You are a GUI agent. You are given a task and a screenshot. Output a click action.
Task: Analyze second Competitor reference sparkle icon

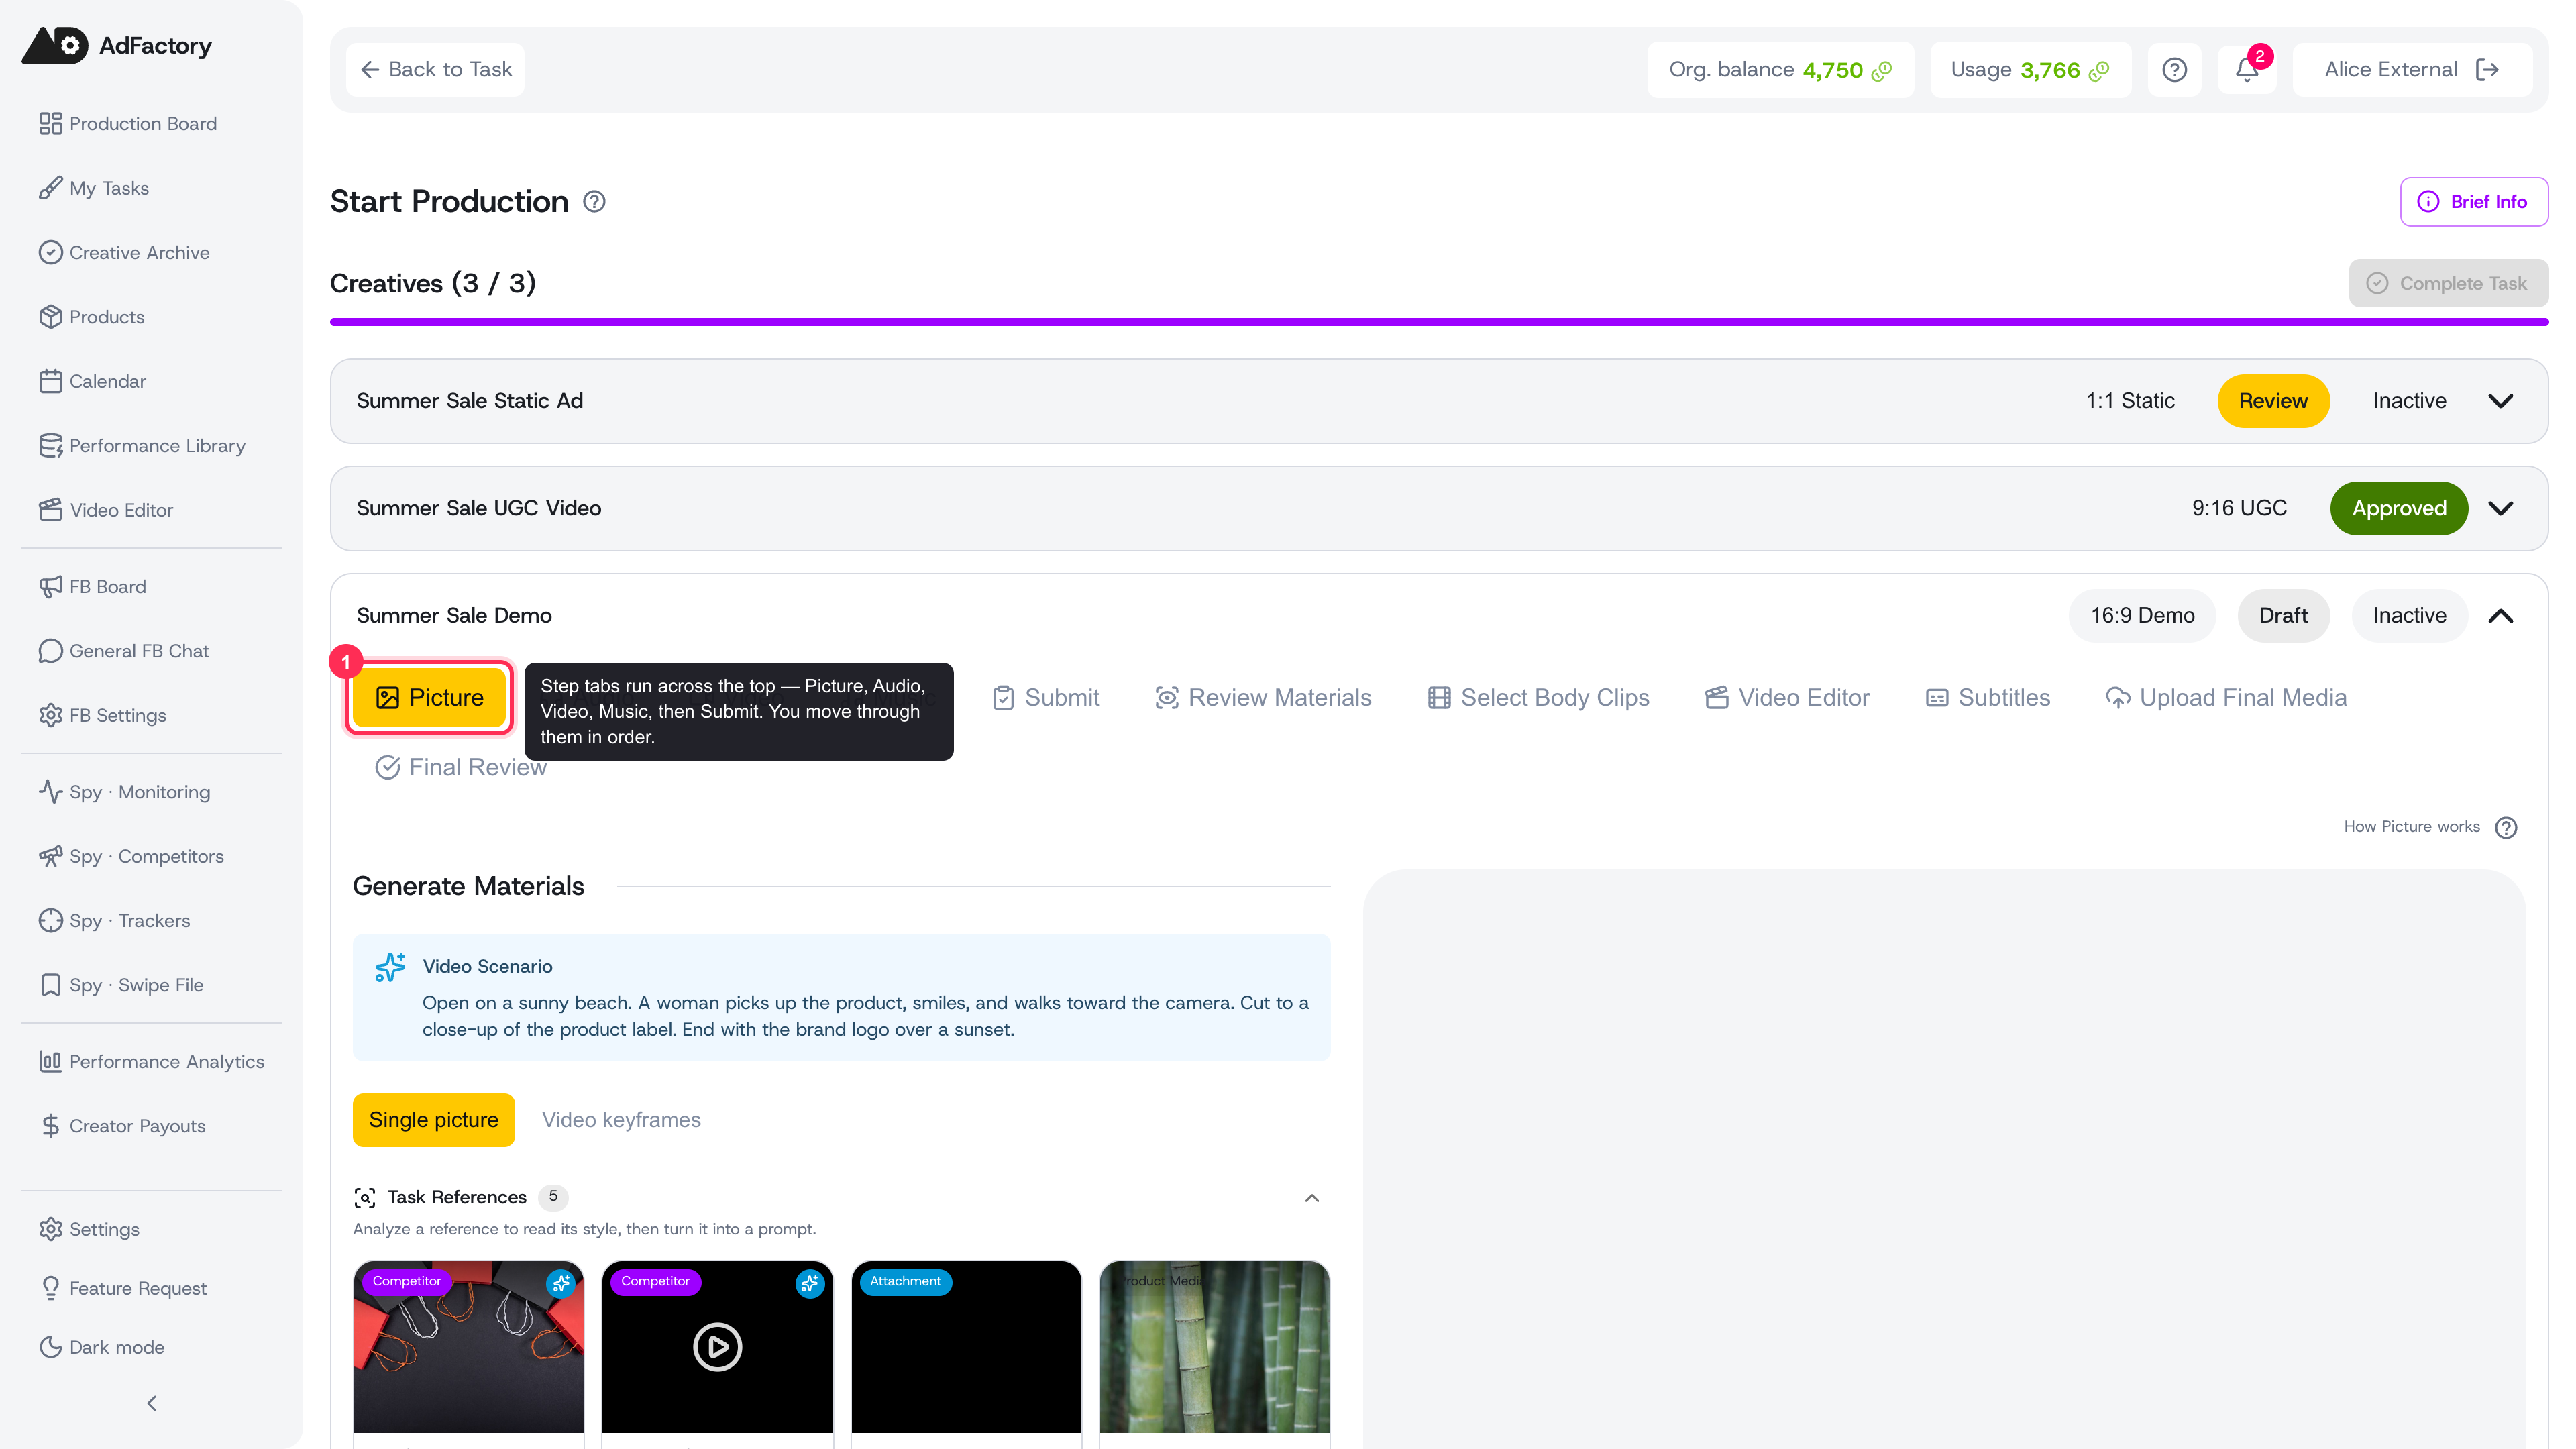pyautogui.click(x=810, y=1284)
